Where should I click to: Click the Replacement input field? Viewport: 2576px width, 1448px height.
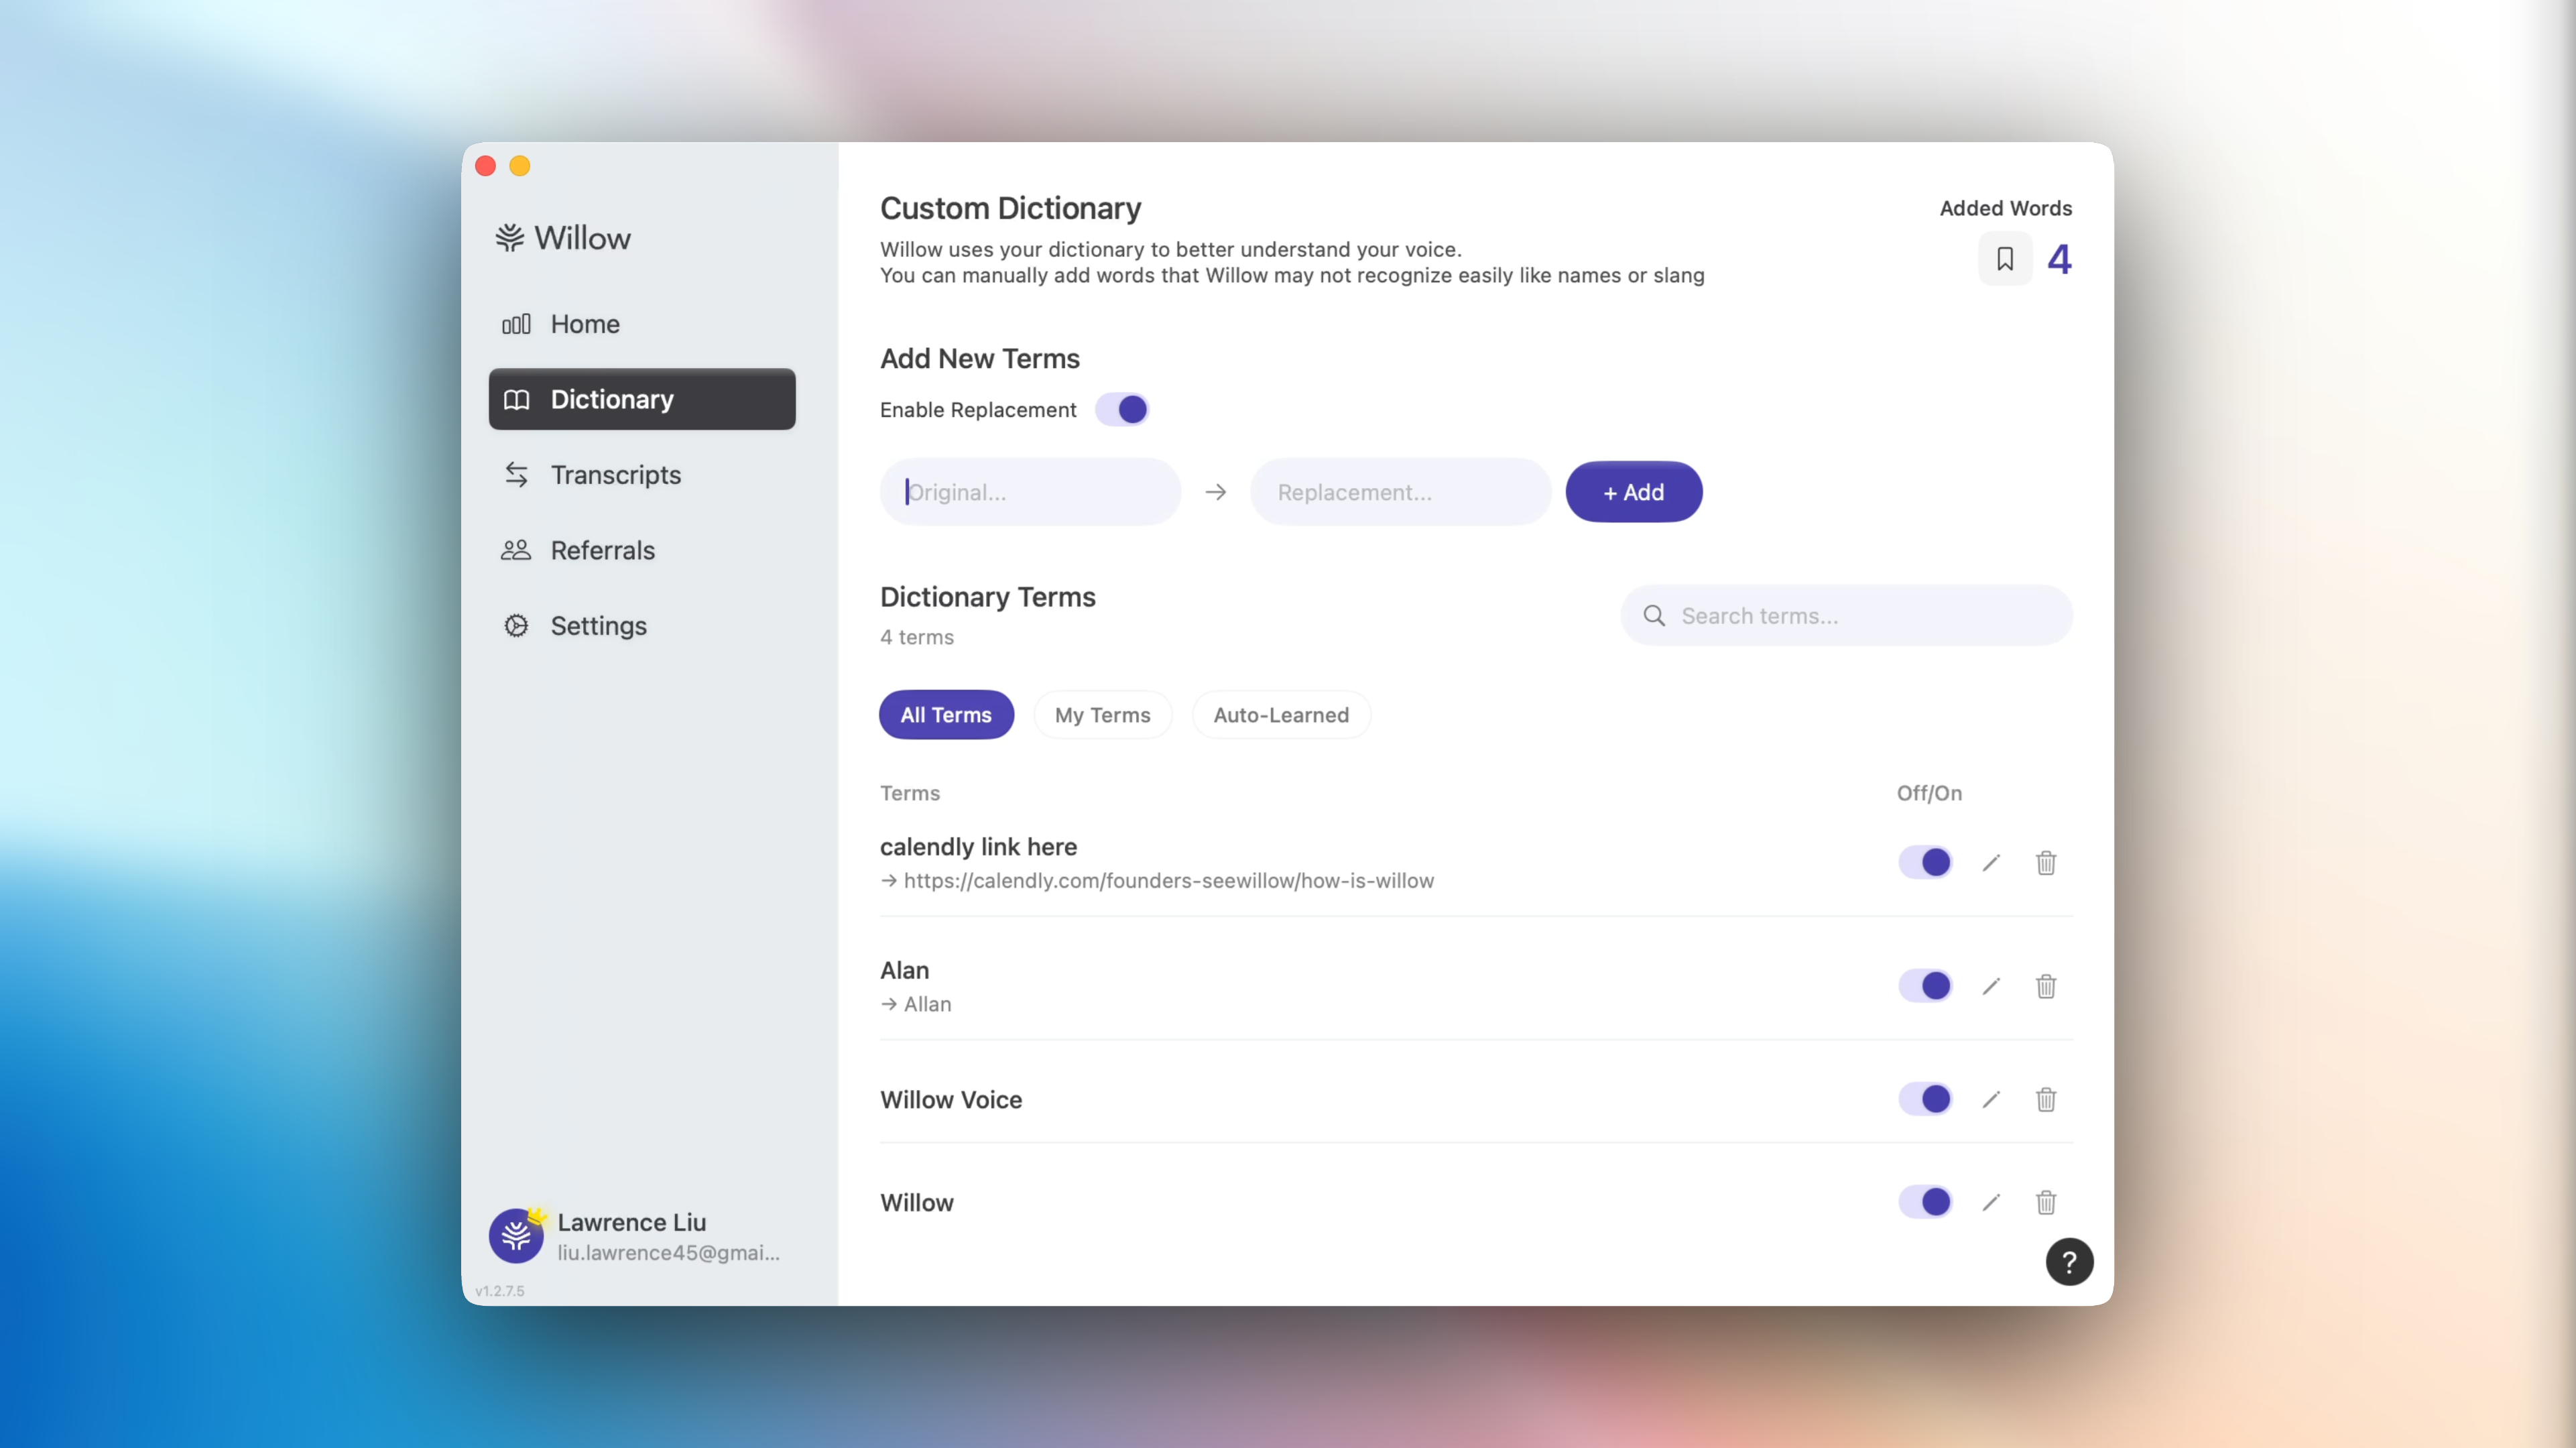(x=1400, y=492)
